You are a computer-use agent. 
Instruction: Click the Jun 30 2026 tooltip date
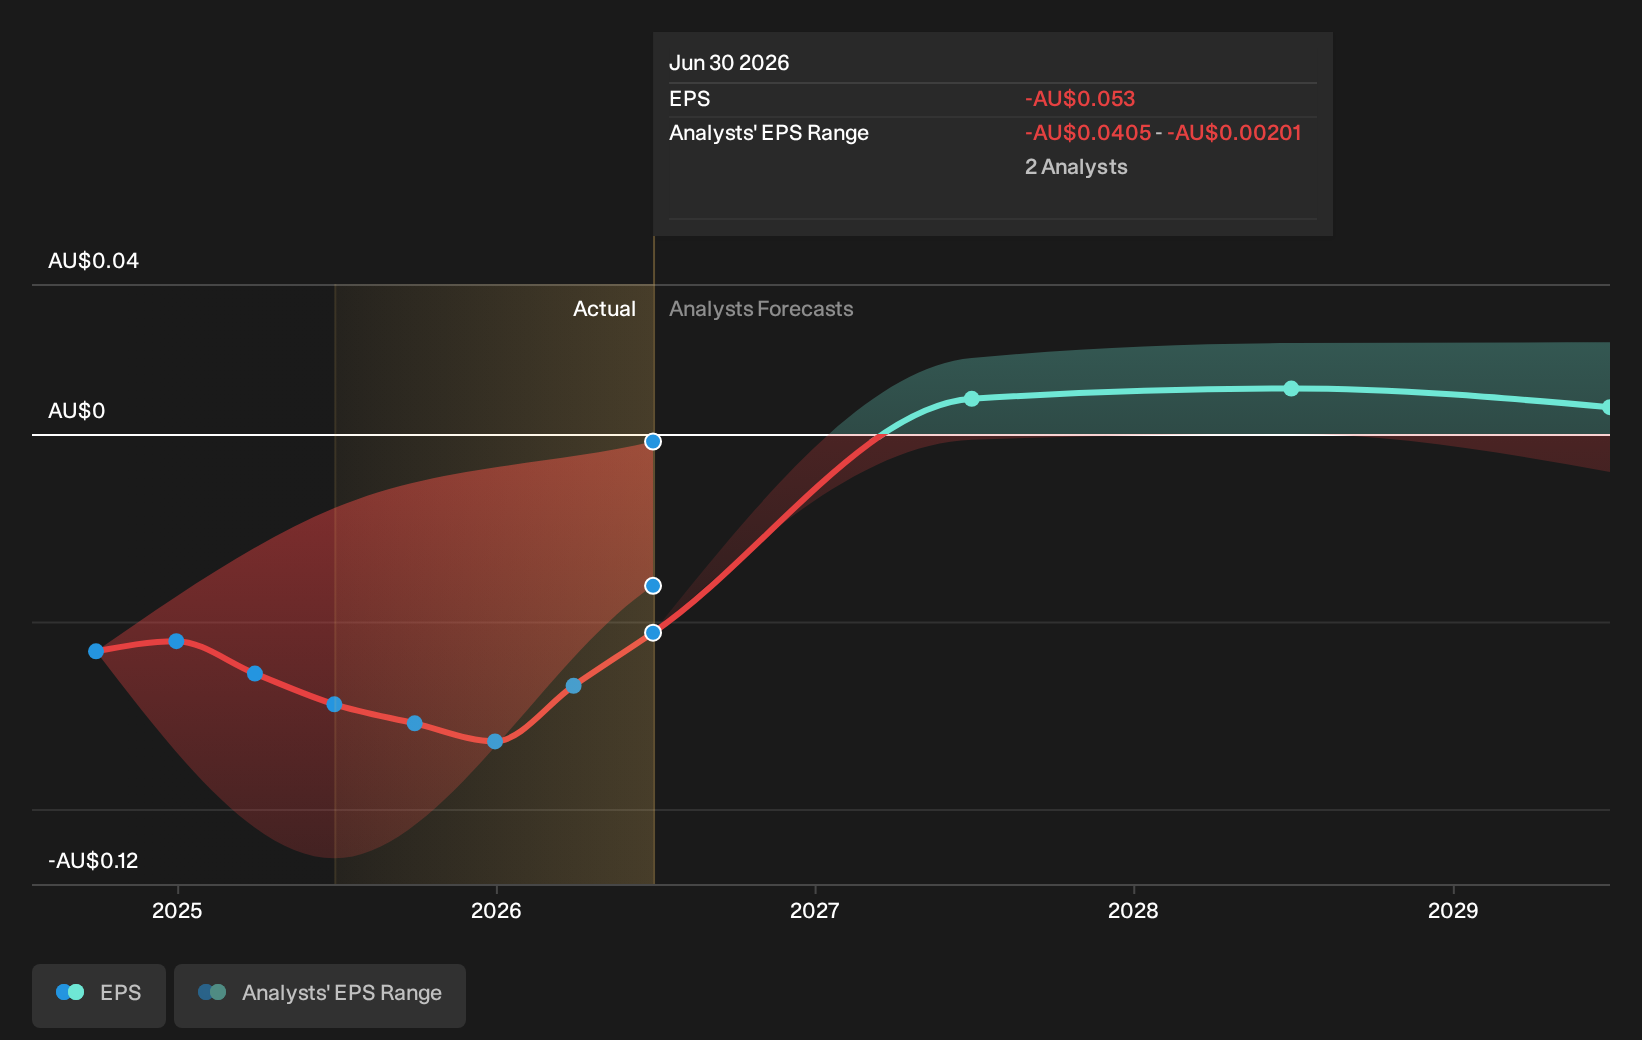click(729, 63)
